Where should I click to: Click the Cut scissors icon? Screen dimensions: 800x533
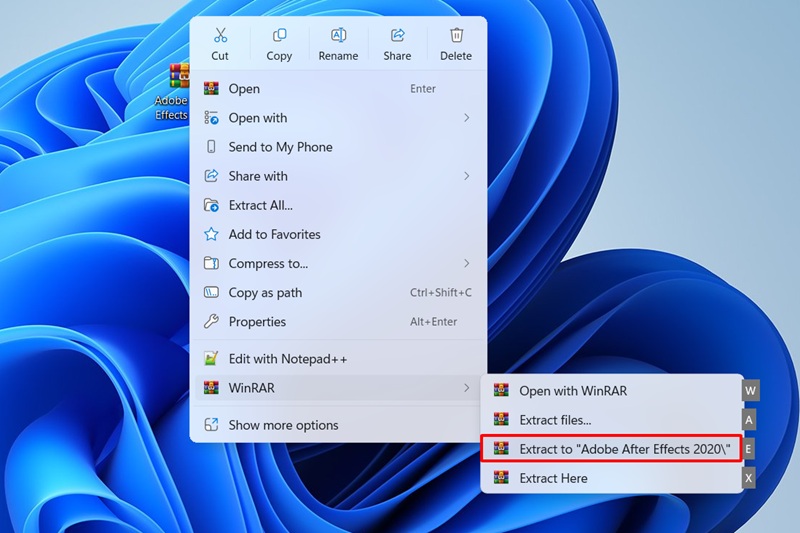[220, 35]
